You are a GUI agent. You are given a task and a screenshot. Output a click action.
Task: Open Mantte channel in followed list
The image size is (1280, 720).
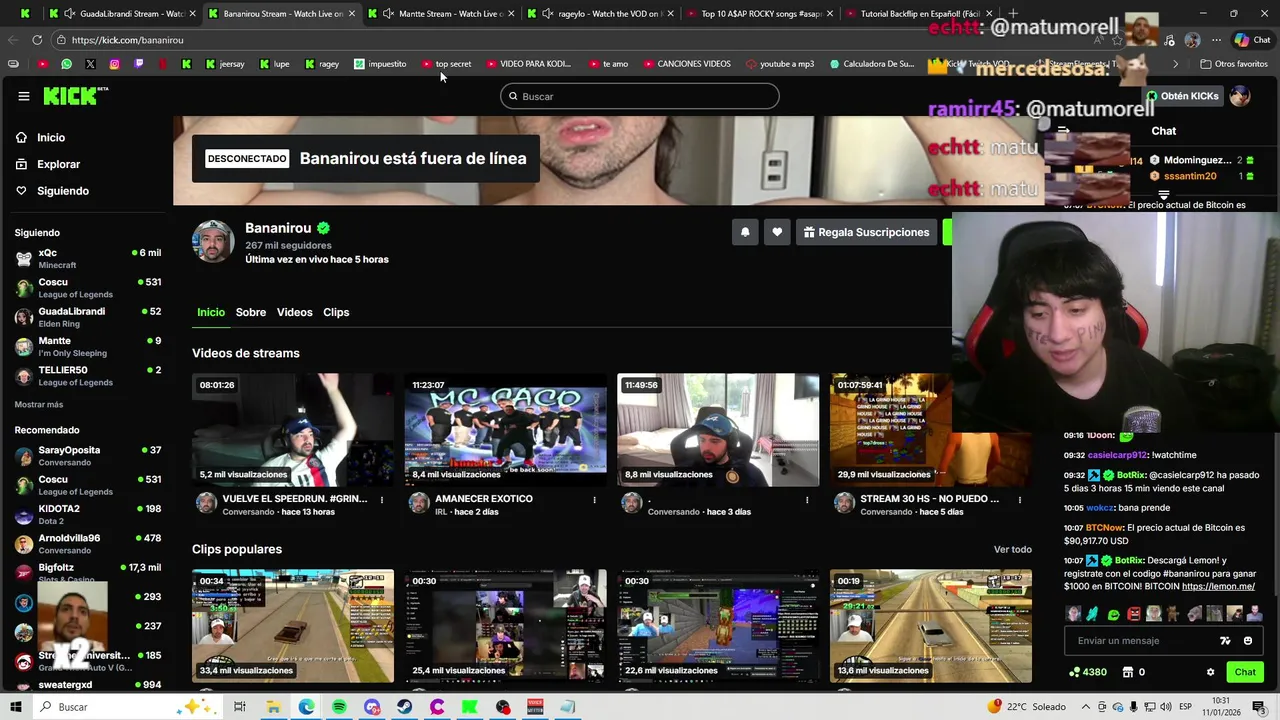(88, 346)
